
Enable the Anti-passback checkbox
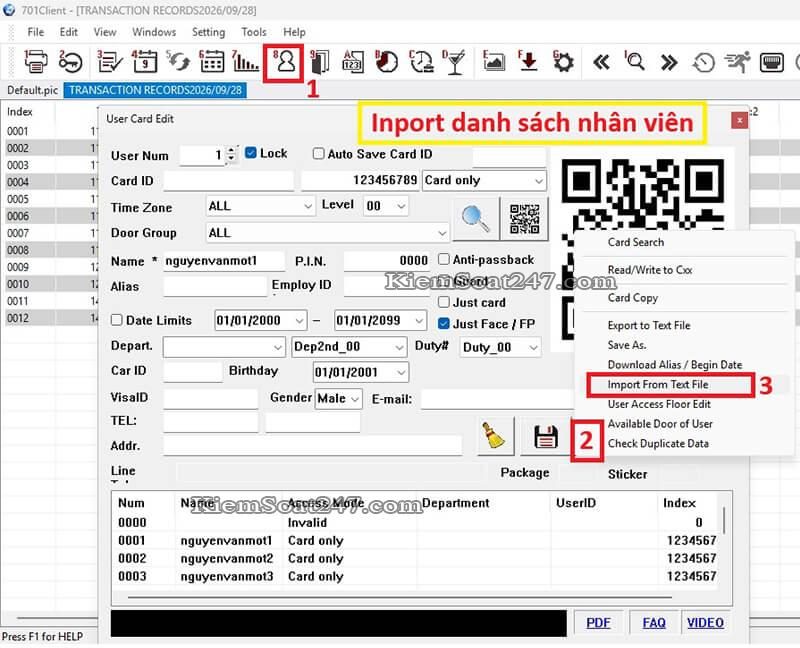444,259
